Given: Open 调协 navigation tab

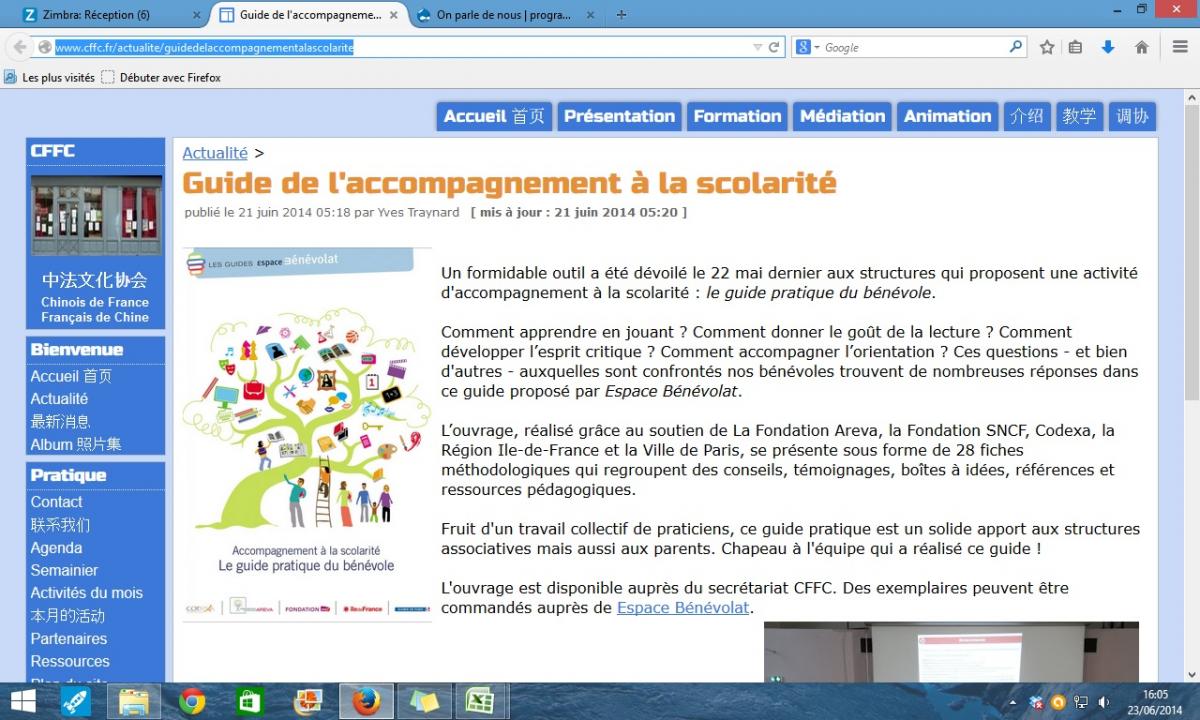Looking at the screenshot, I should click(x=1132, y=116).
